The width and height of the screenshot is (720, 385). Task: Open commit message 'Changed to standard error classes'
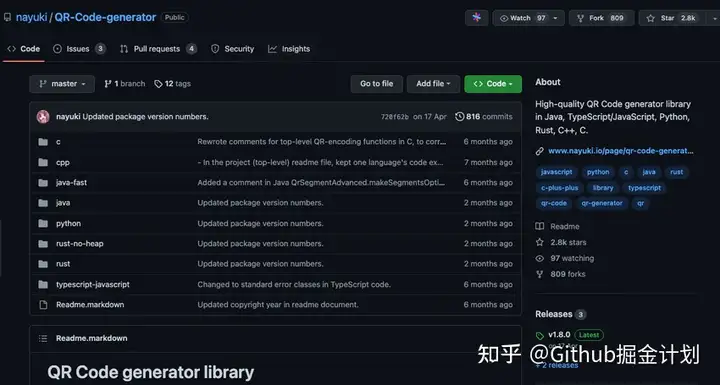tap(294, 284)
